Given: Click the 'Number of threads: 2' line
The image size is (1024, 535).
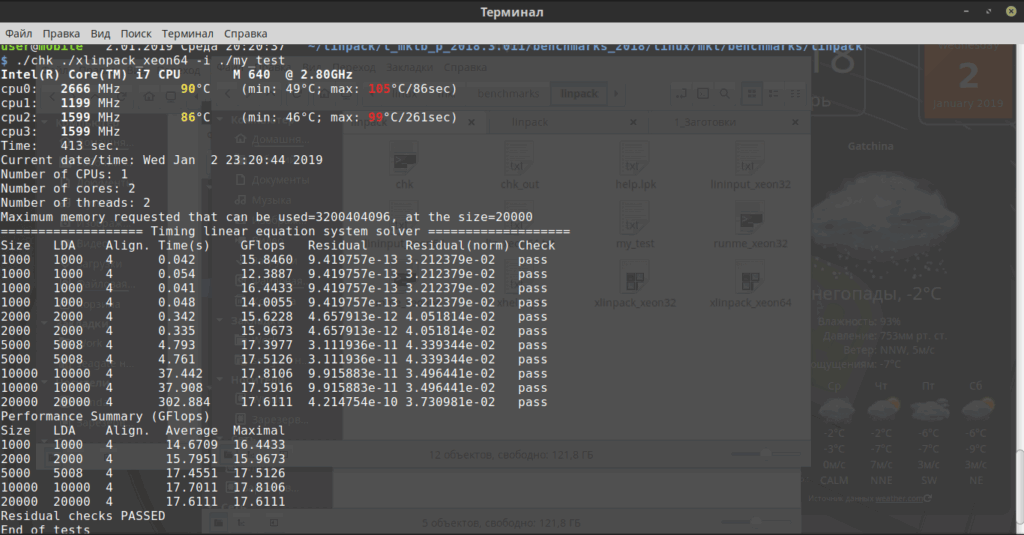Looking at the screenshot, I should [x=76, y=203].
